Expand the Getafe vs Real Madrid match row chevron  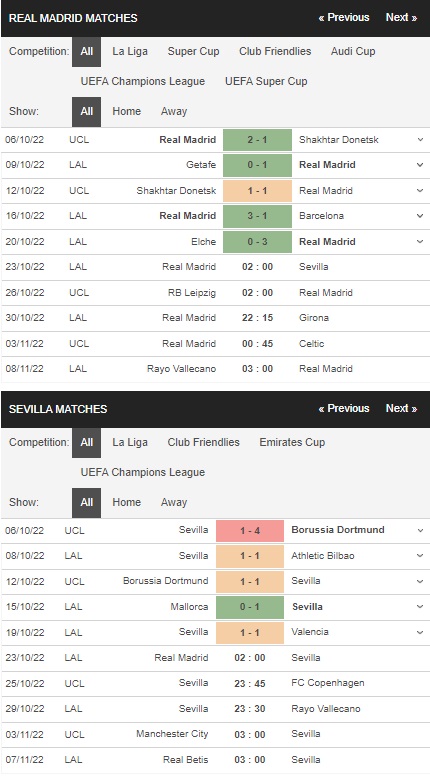420,165
